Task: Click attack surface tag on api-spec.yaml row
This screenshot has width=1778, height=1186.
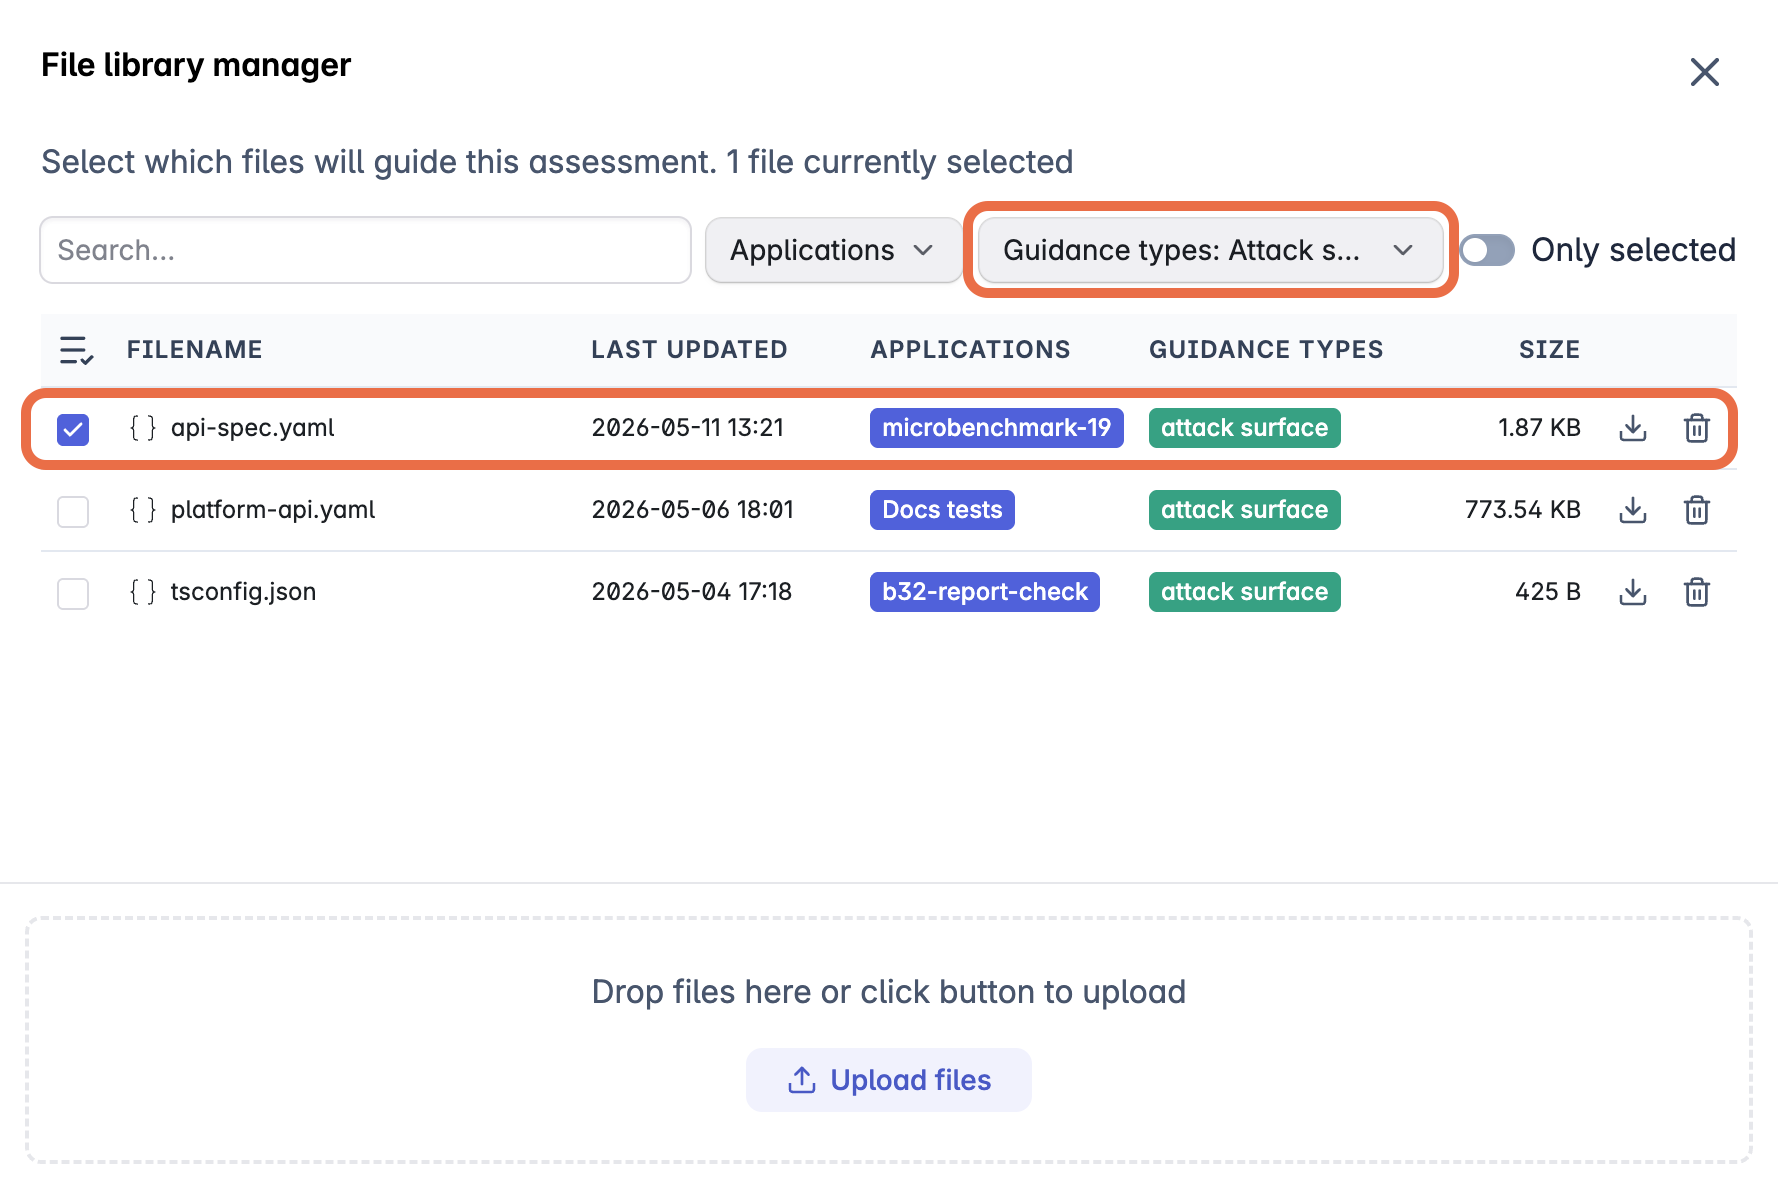Action: click(1245, 428)
